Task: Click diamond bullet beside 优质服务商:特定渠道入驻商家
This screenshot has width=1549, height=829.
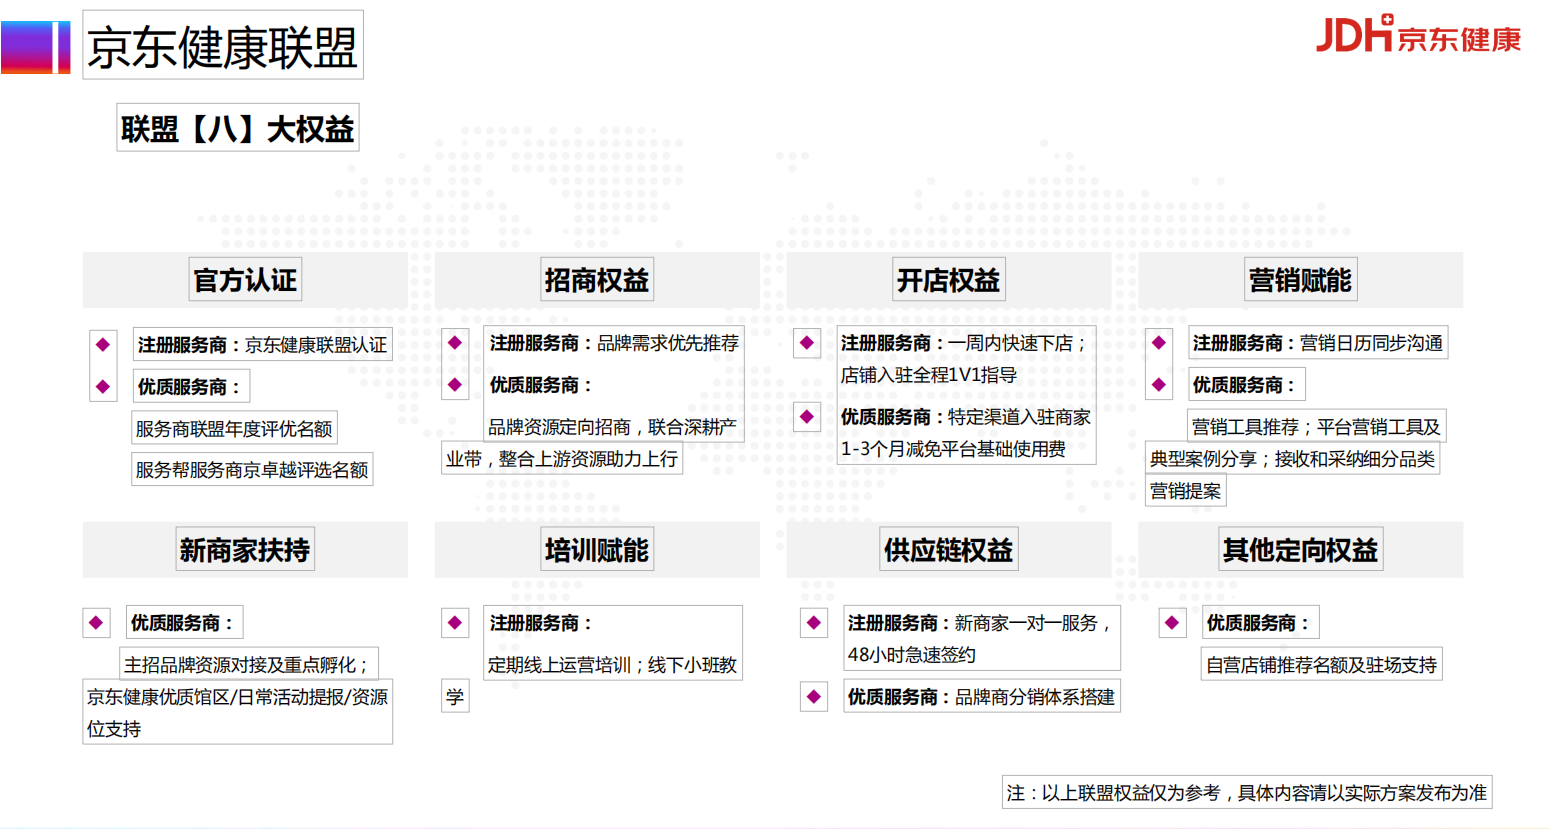Action: (807, 417)
